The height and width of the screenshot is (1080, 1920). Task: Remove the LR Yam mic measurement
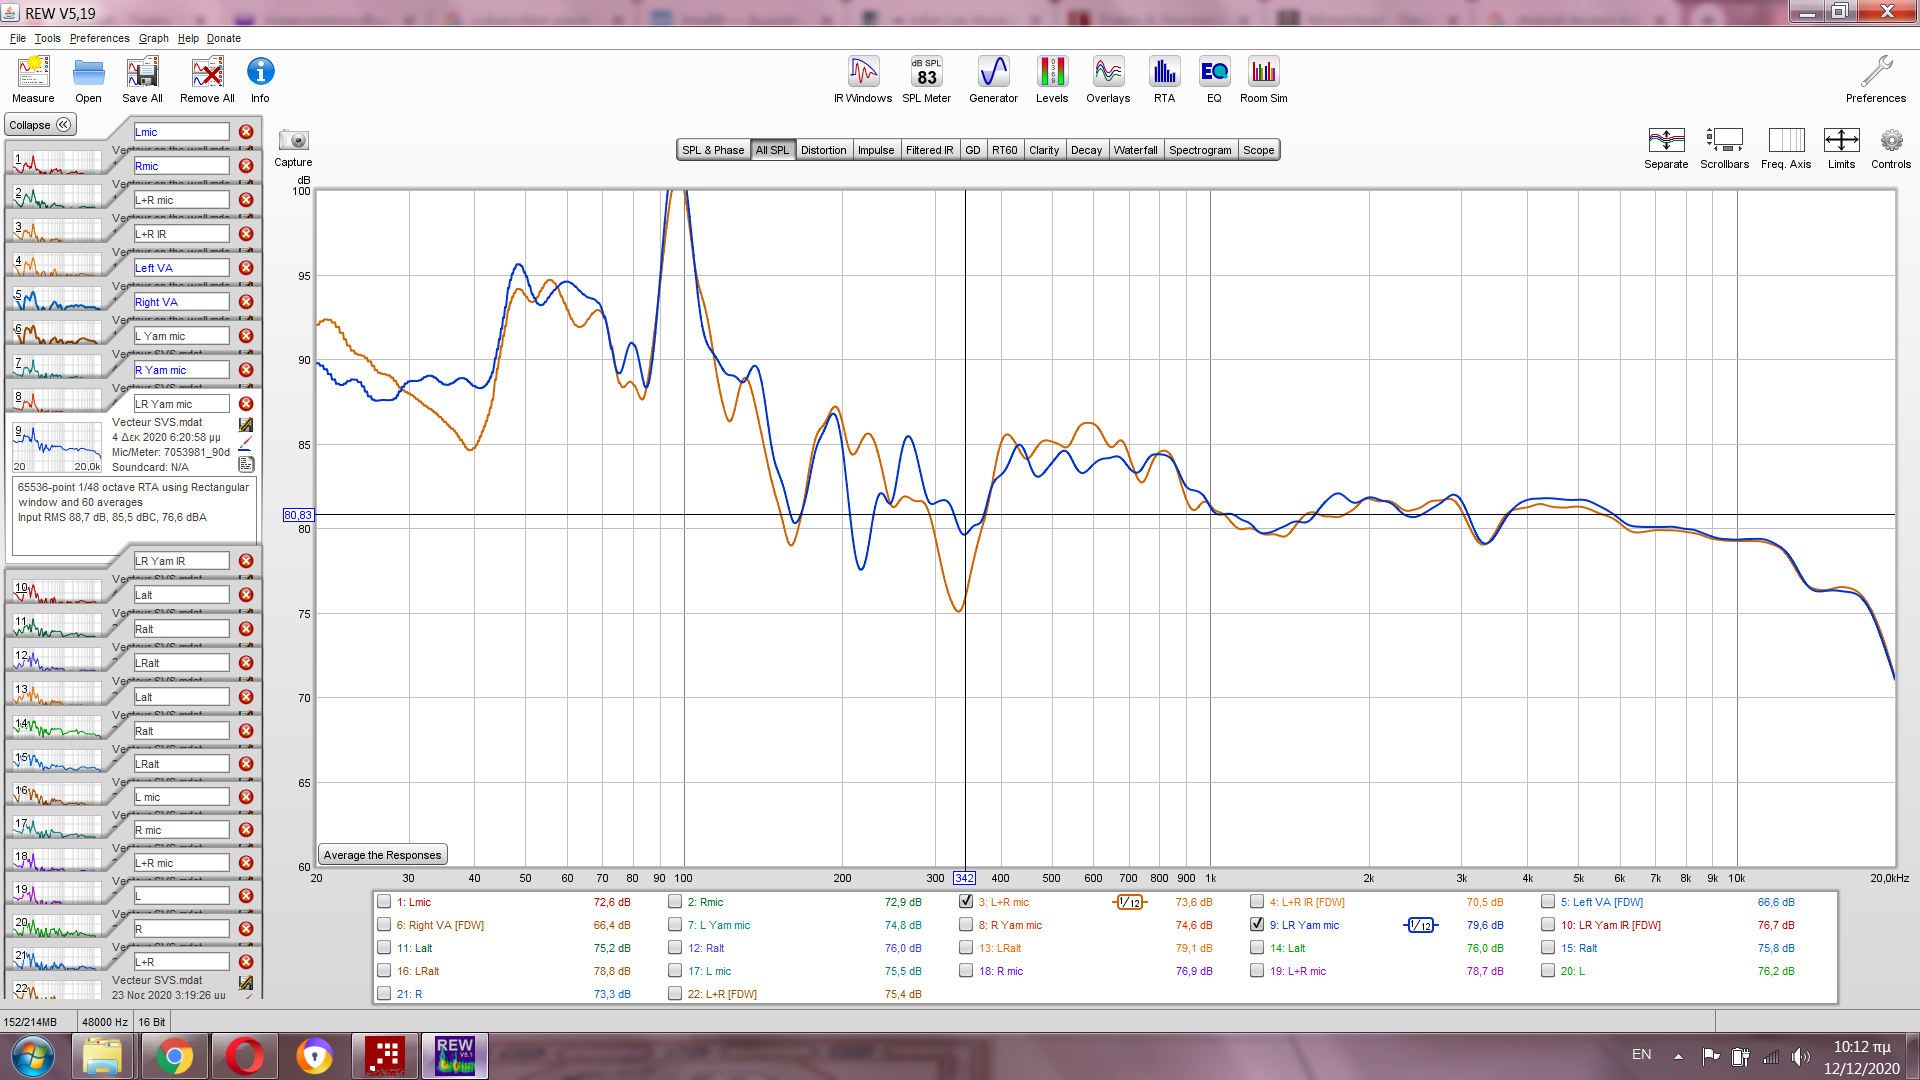click(x=246, y=404)
